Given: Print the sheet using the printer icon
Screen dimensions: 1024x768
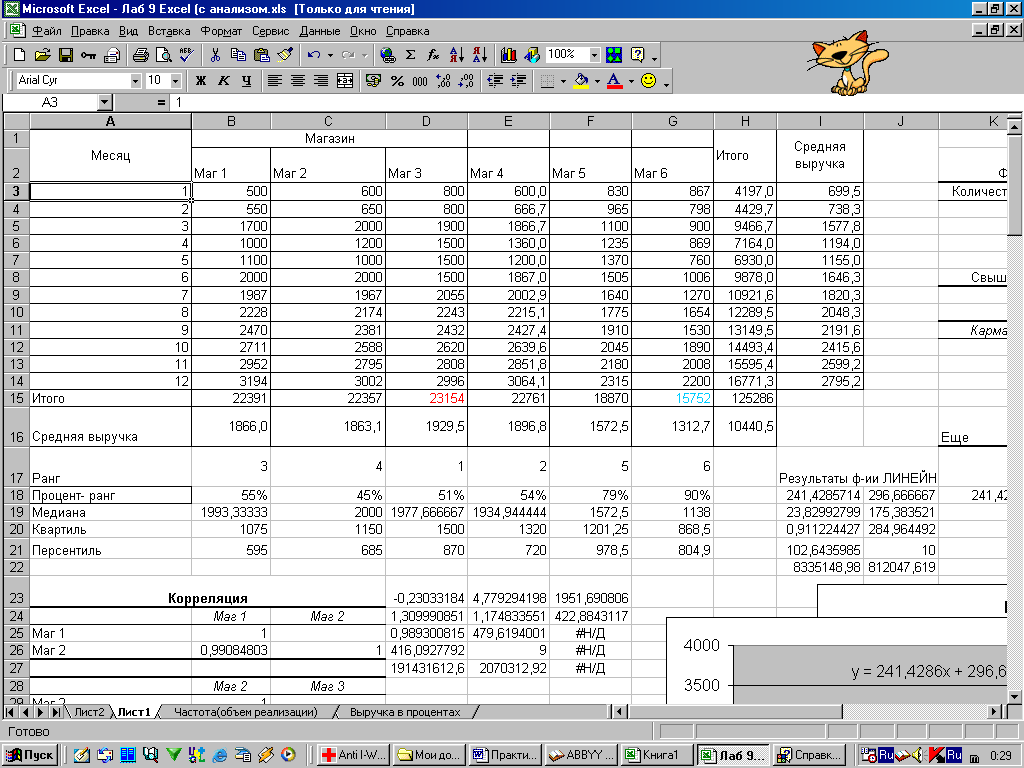Looking at the screenshot, I should point(140,56).
